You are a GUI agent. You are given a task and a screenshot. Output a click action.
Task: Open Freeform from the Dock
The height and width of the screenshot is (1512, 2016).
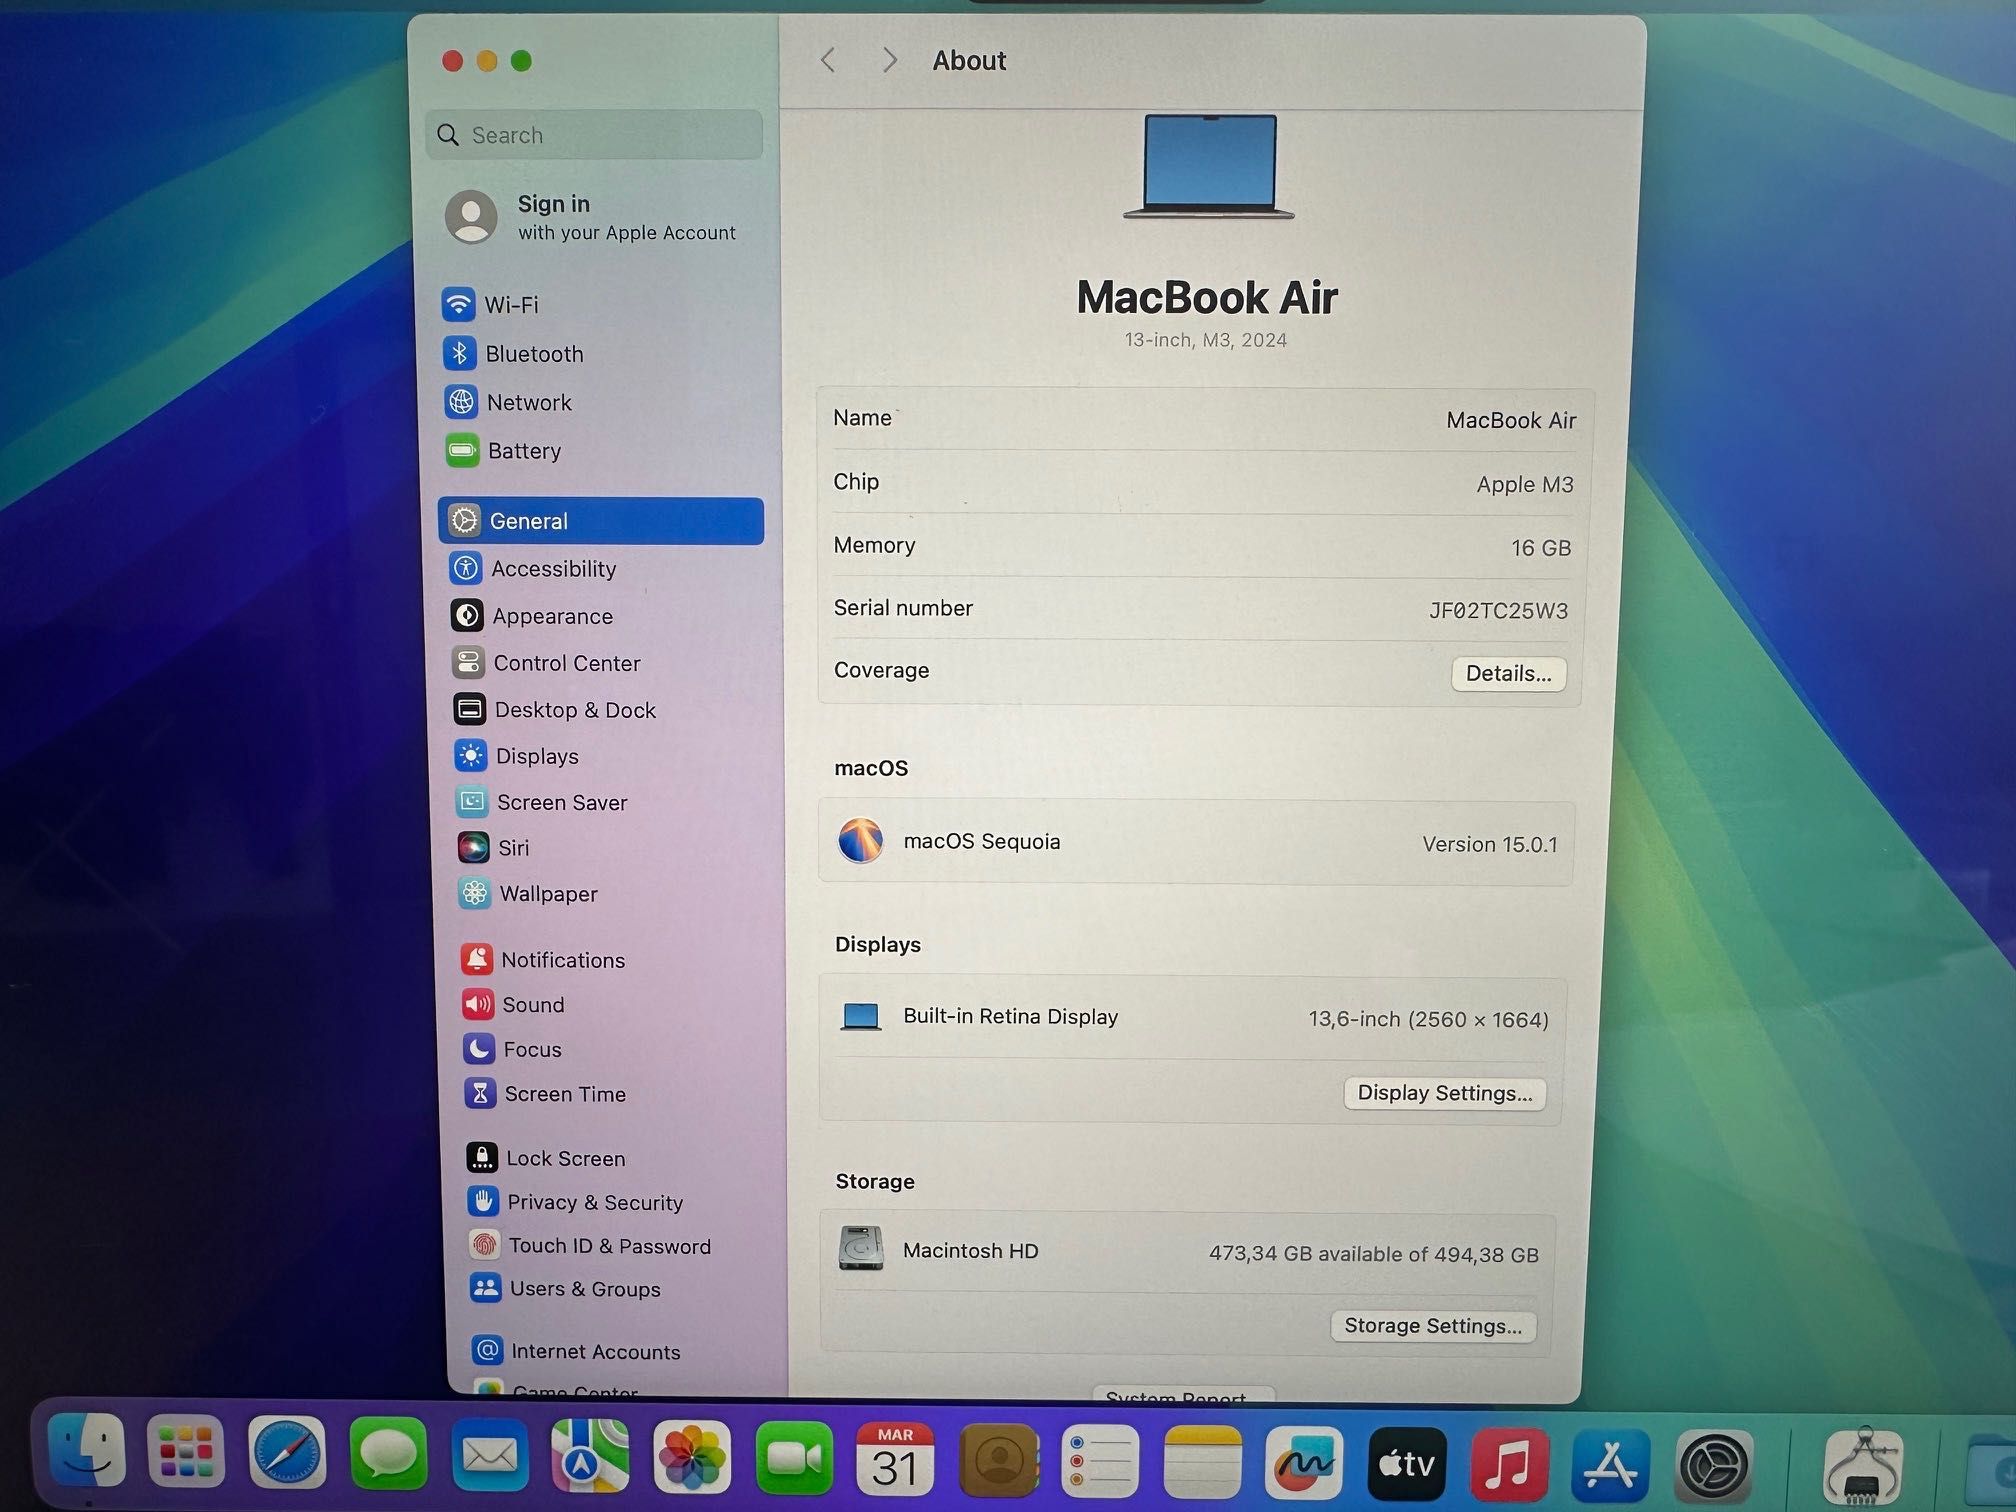click(1304, 1463)
